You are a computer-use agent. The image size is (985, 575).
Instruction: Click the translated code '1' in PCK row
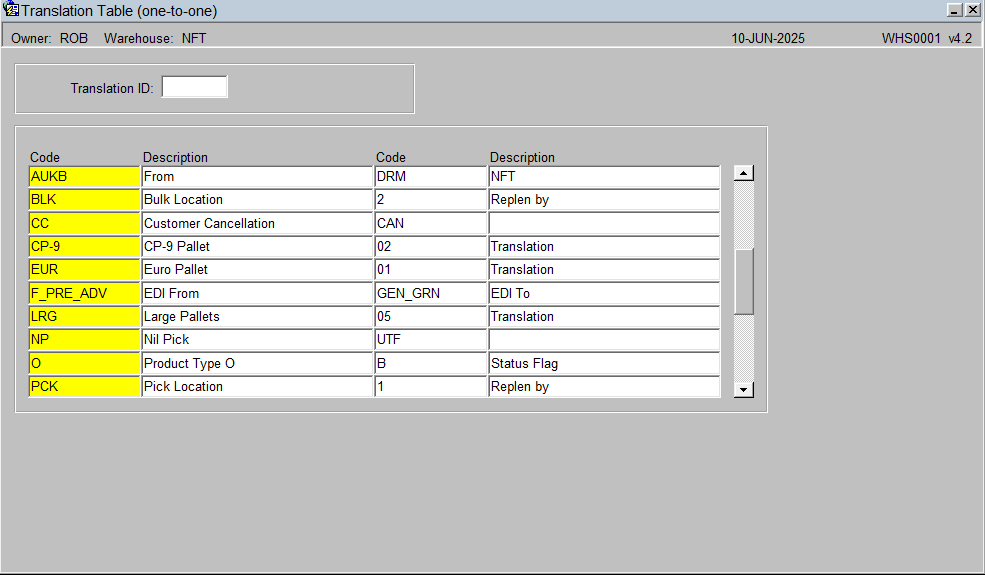tap(431, 386)
